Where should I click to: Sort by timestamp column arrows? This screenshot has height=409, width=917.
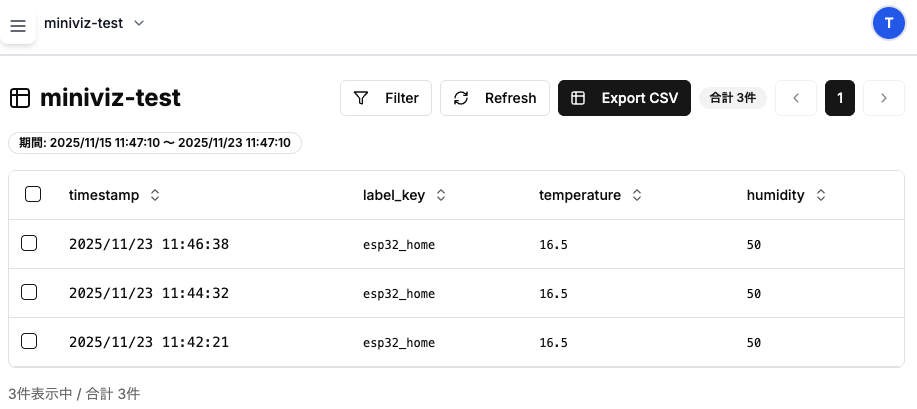(x=154, y=196)
